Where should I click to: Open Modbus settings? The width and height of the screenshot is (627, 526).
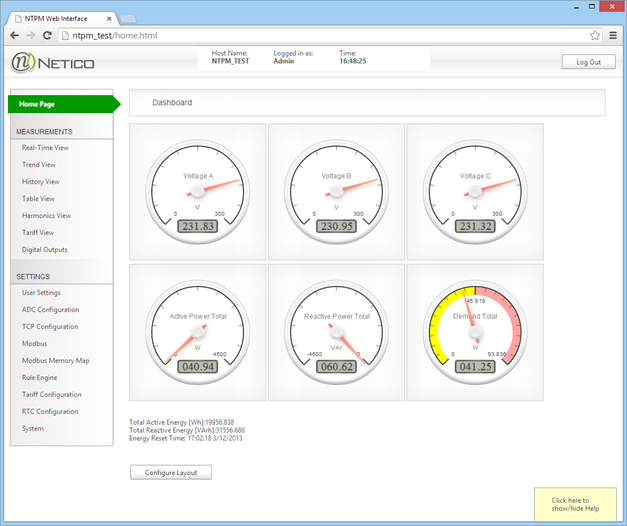click(x=34, y=344)
